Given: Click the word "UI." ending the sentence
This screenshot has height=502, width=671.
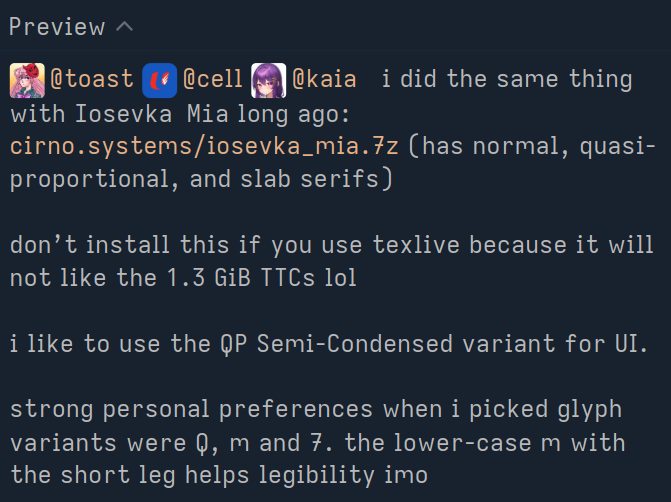Looking at the screenshot, I should [644, 344].
